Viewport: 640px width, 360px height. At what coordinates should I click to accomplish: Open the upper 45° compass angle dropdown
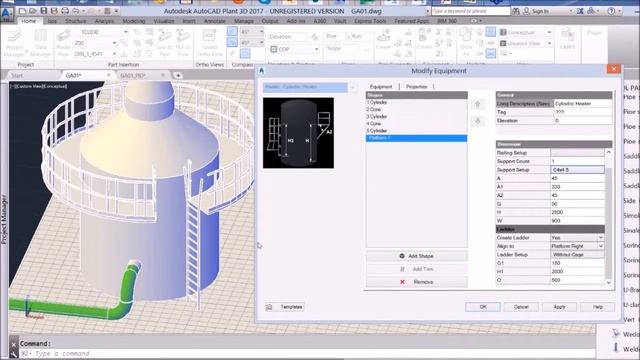point(261,31)
